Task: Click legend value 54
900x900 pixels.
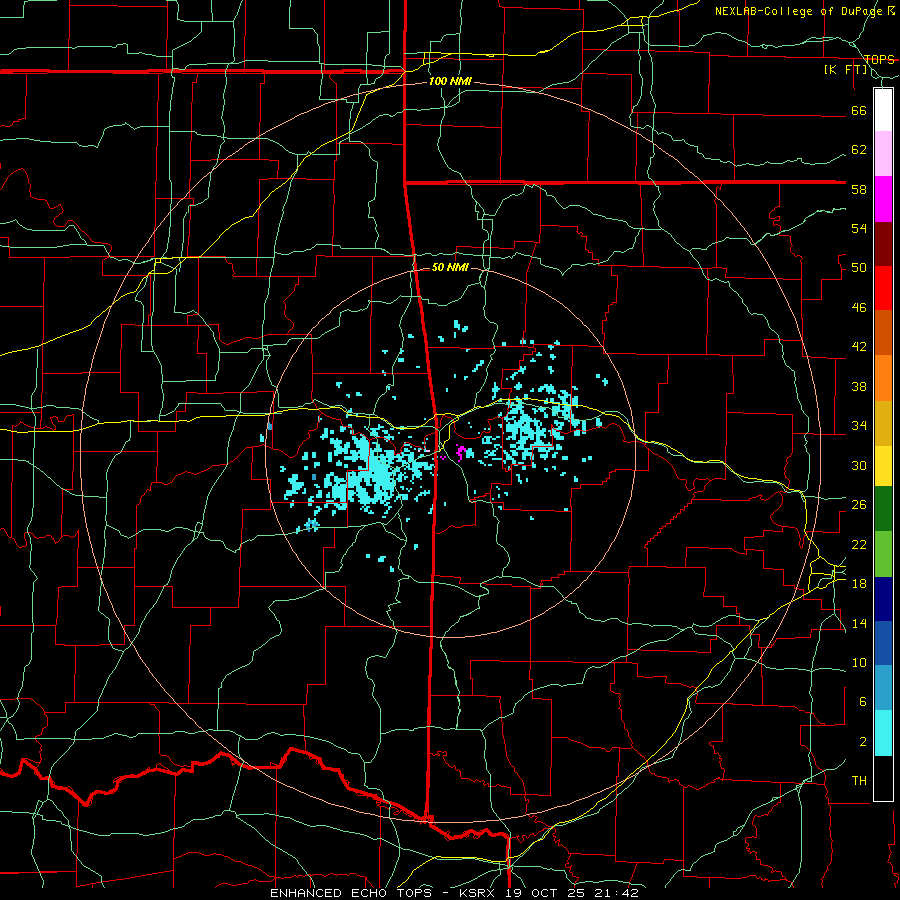Action: (859, 228)
